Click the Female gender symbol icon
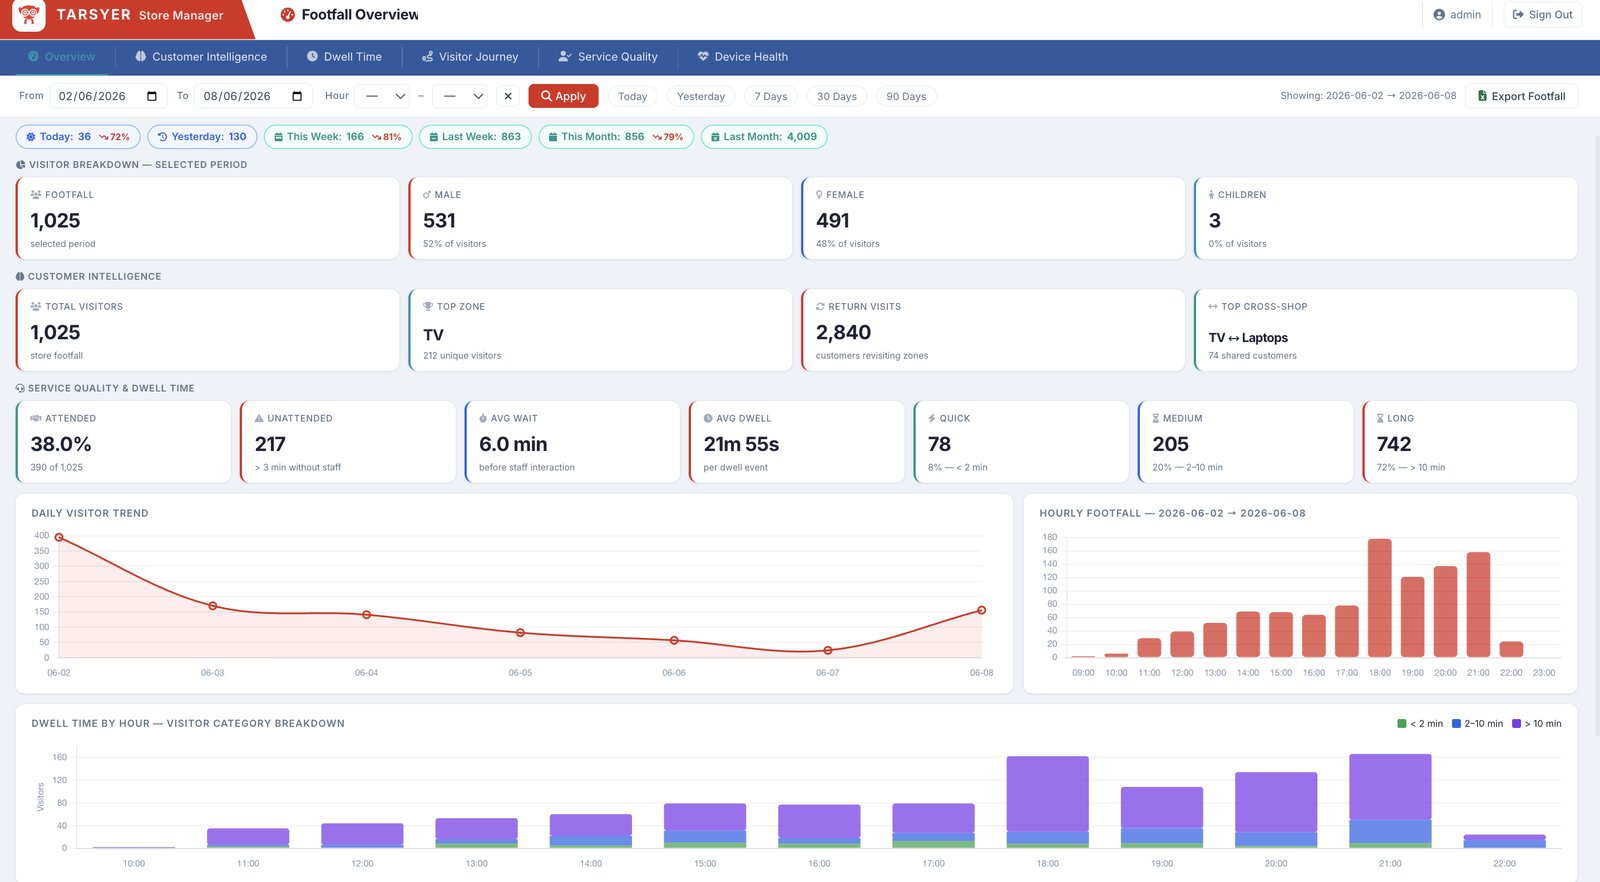The height and width of the screenshot is (882, 1600). pyautogui.click(x=819, y=195)
